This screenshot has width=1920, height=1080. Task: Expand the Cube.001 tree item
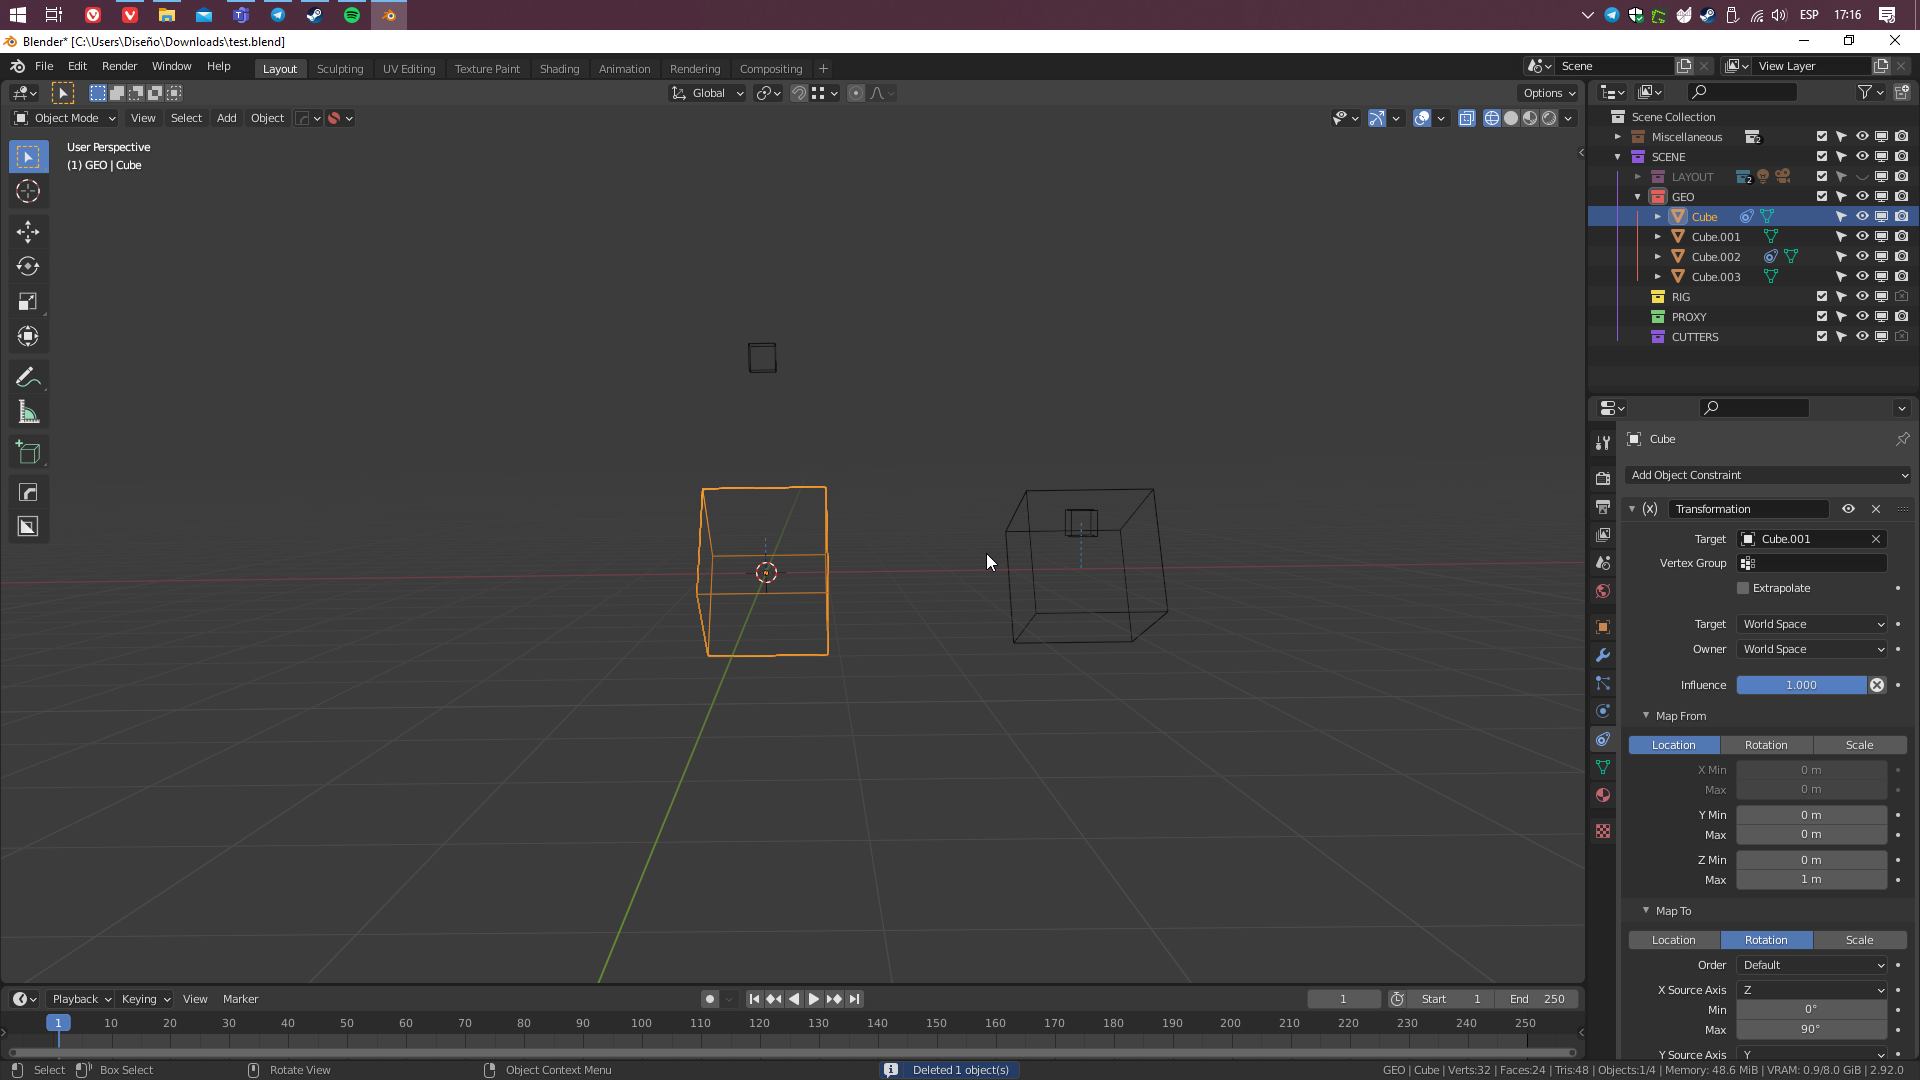(x=1657, y=237)
